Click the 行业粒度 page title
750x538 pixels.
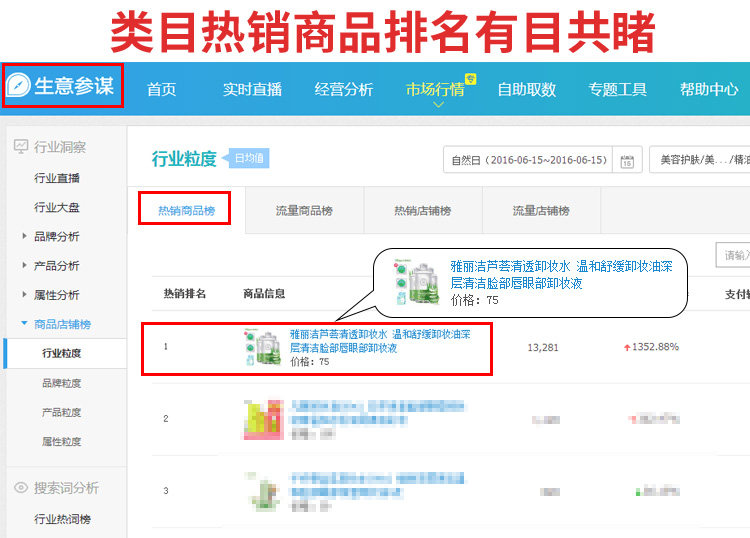point(184,159)
